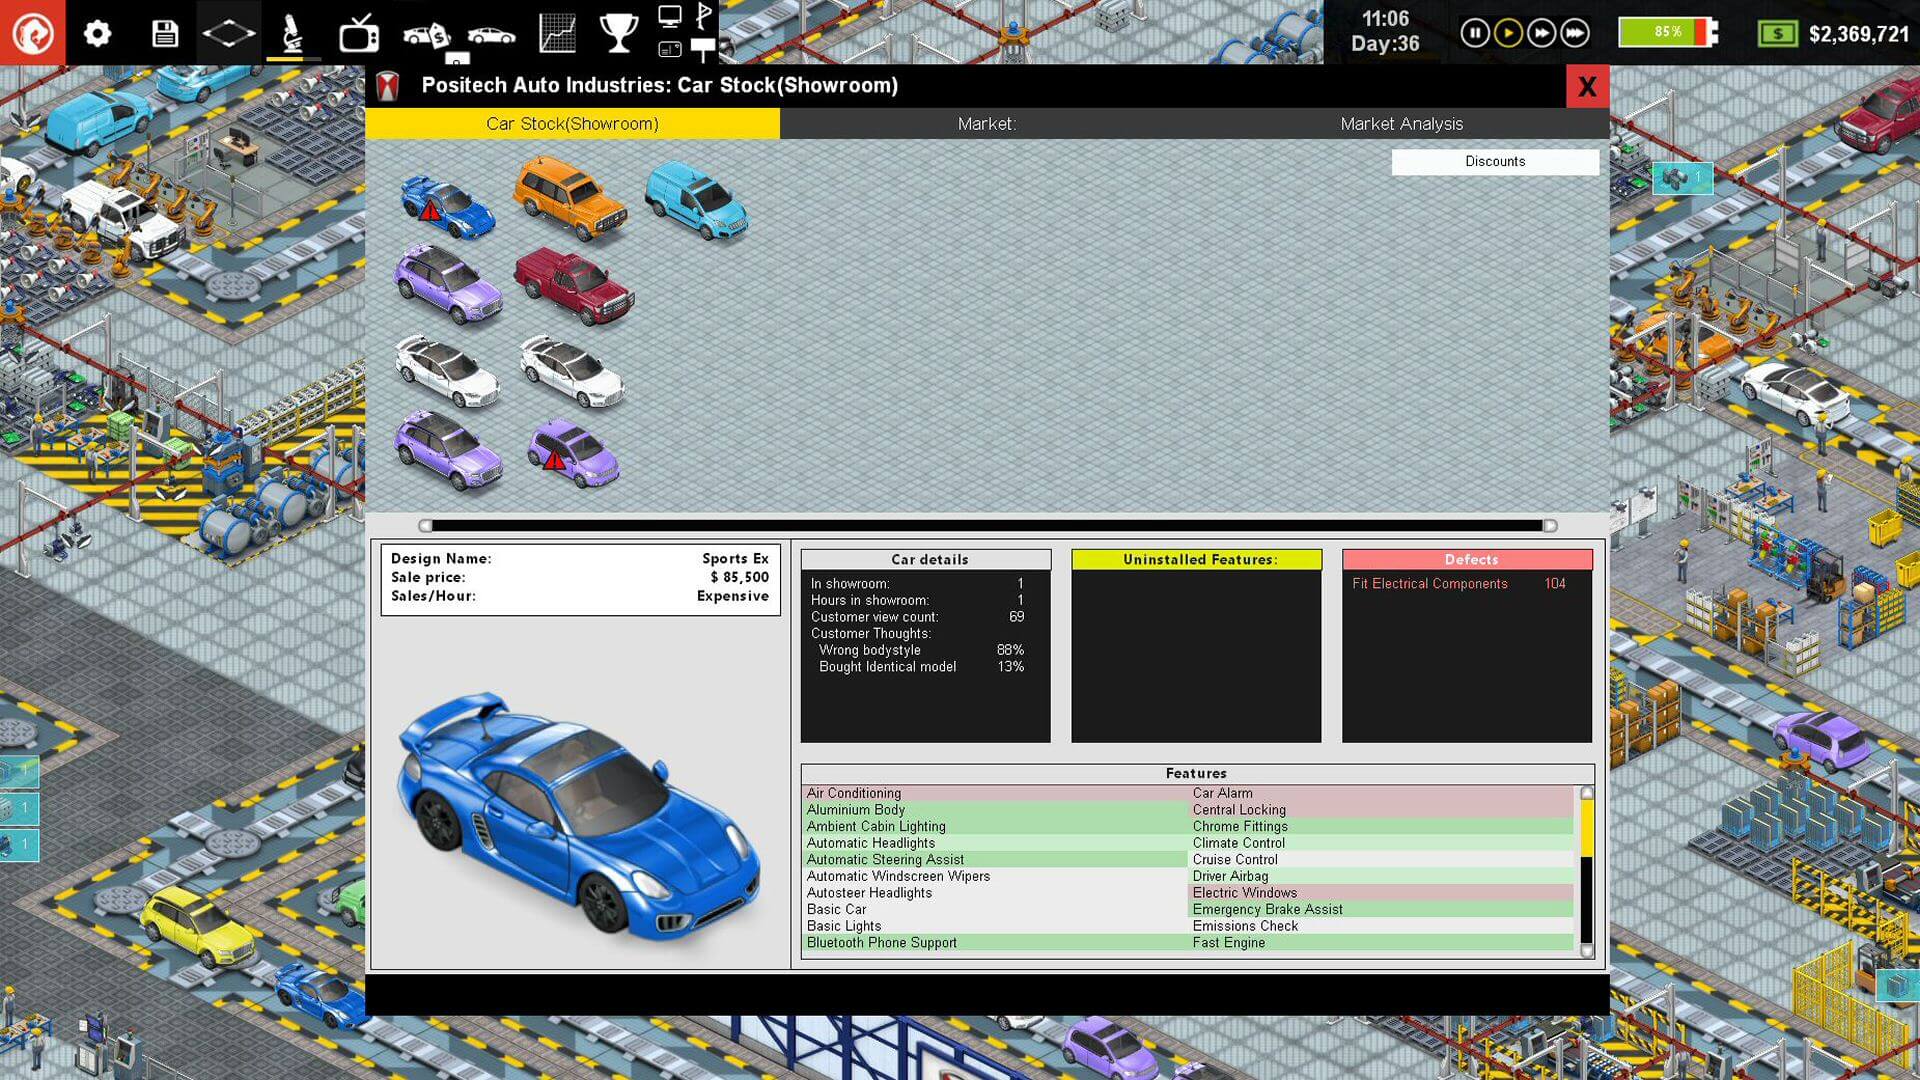Select the purple SUV in second row
The height and width of the screenshot is (1080, 1920).
[x=447, y=284]
